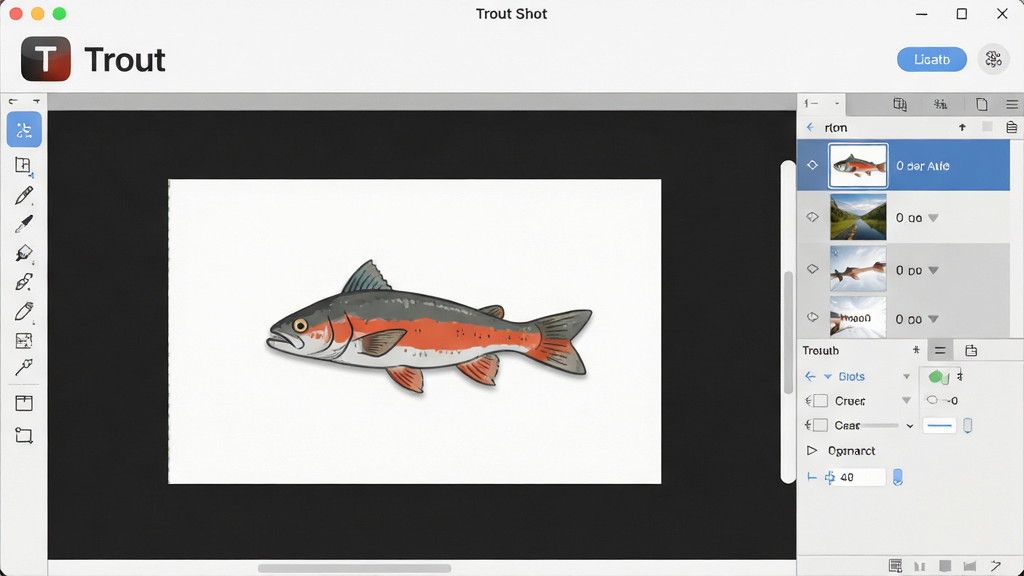The image size is (1024, 576).
Task: Switch to the list view tab in Trouth panel
Action: point(940,351)
